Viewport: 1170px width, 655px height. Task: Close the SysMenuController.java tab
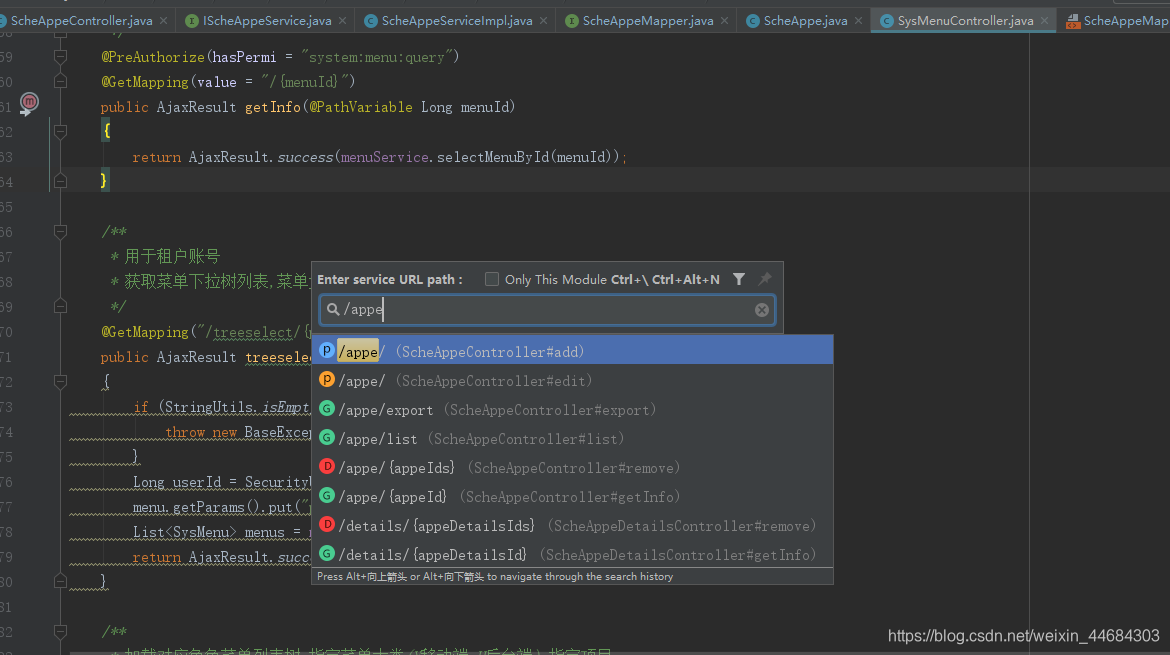pos(1045,21)
